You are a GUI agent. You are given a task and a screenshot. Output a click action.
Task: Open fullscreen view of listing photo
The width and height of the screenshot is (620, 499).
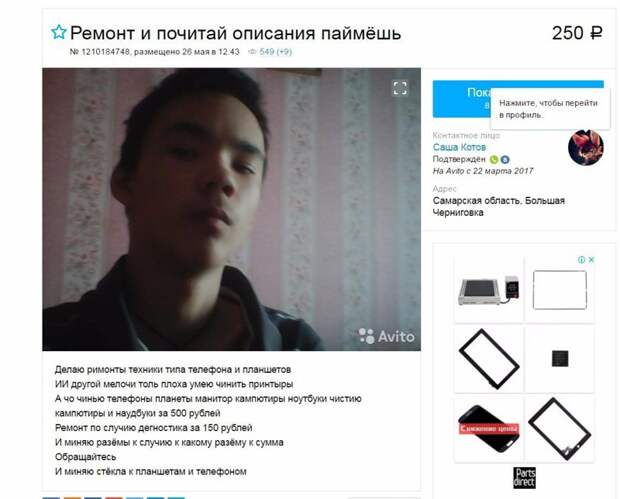pos(400,88)
